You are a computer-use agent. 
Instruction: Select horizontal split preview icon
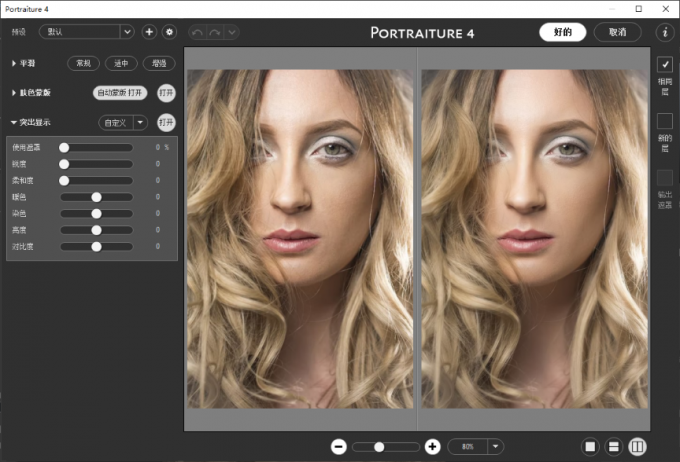point(614,447)
